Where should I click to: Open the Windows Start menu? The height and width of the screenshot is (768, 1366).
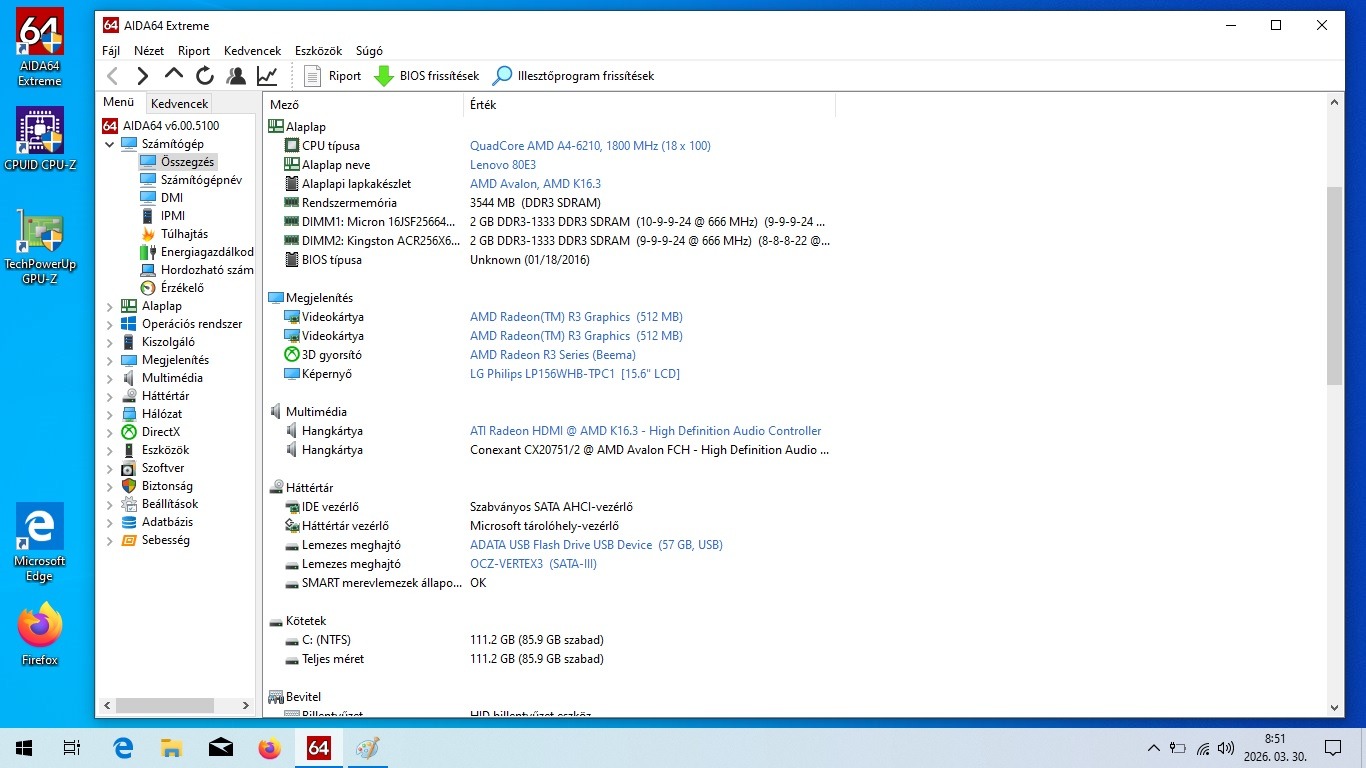point(24,748)
